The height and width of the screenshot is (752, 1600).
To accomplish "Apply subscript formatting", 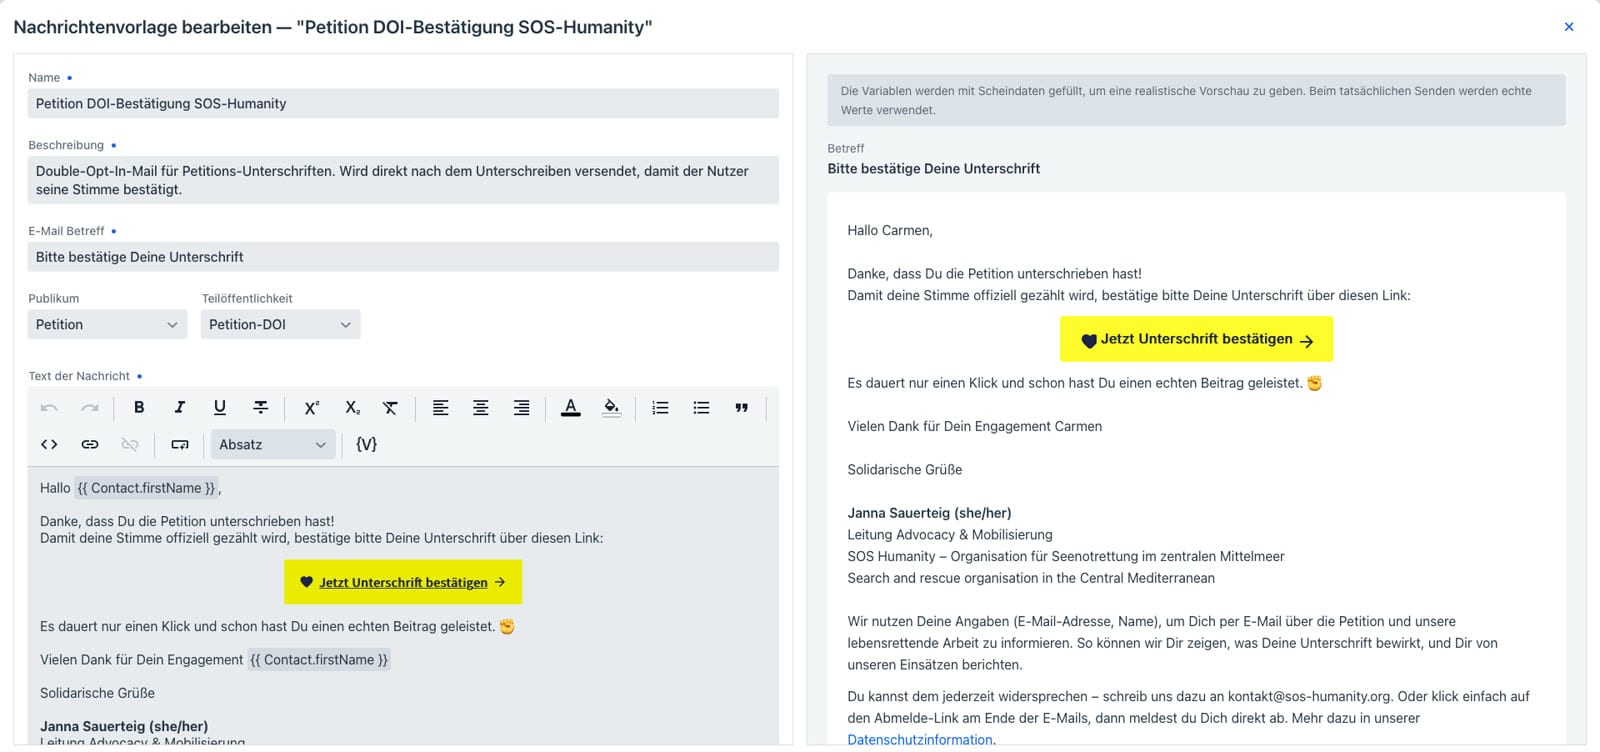I will 352,408.
